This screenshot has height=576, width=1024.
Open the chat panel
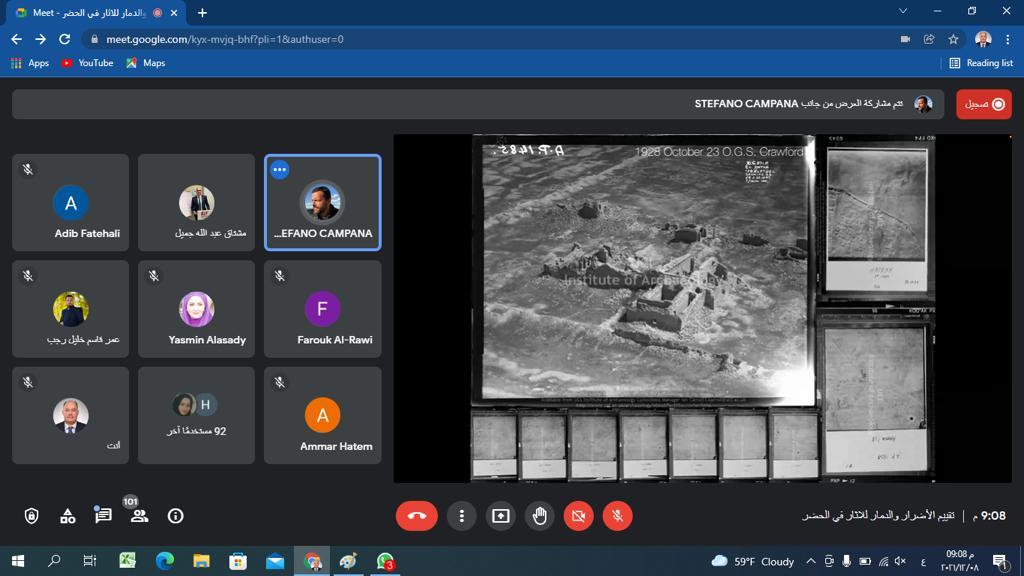(x=103, y=516)
